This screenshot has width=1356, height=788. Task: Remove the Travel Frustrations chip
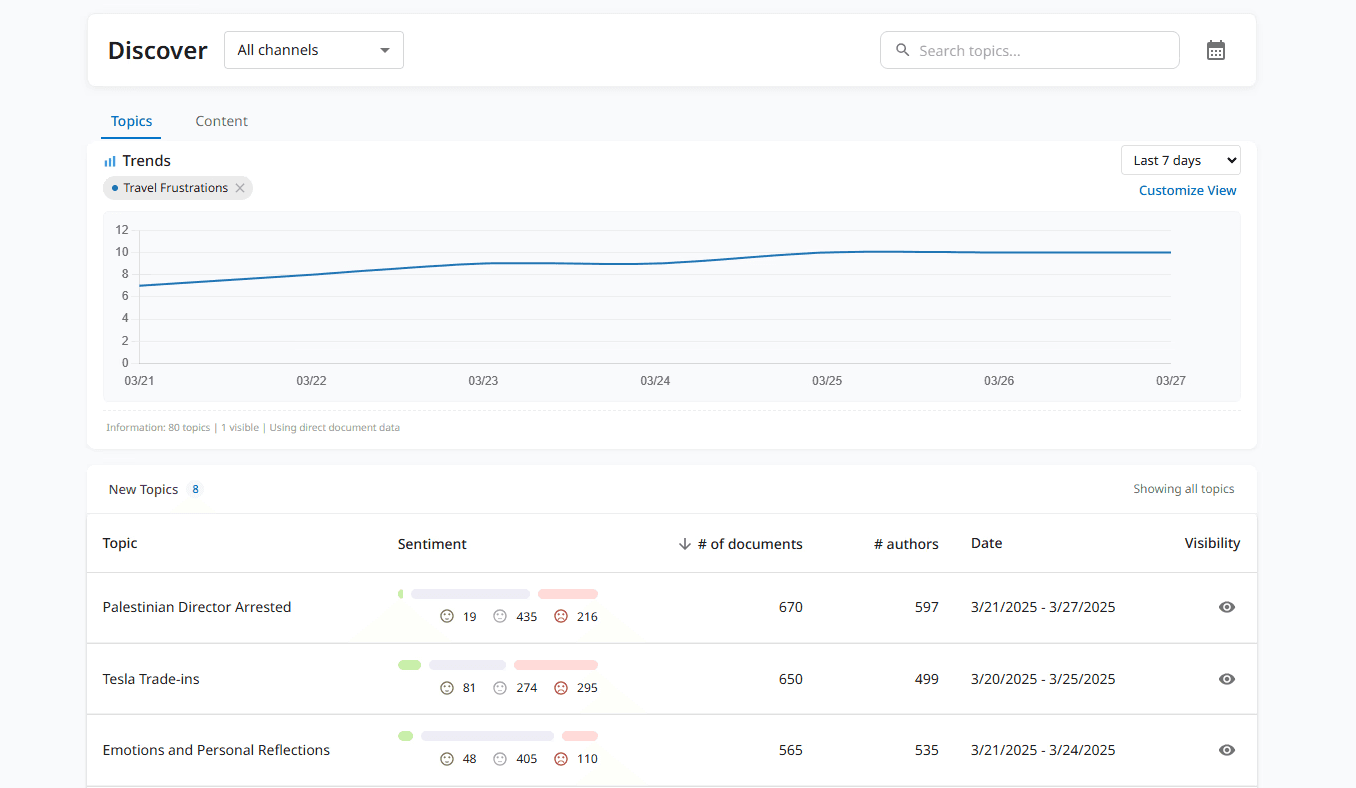[x=240, y=188]
